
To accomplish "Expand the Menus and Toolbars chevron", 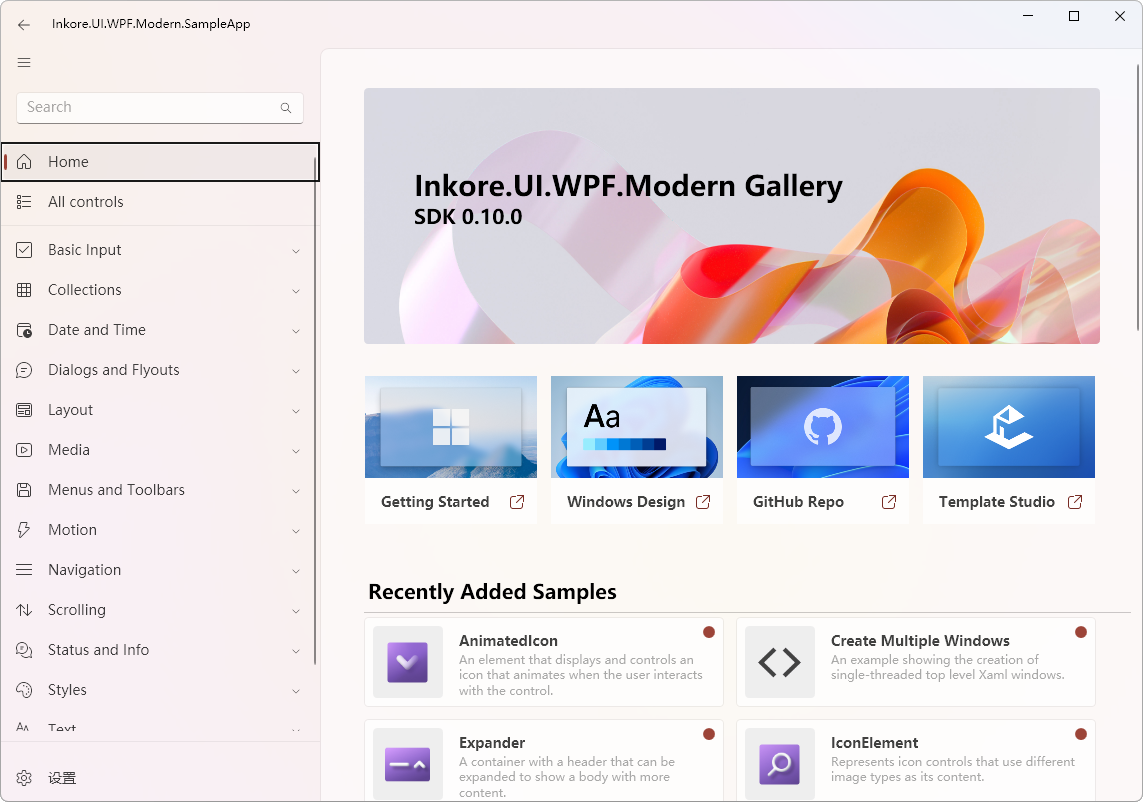I will click(x=296, y=491).
